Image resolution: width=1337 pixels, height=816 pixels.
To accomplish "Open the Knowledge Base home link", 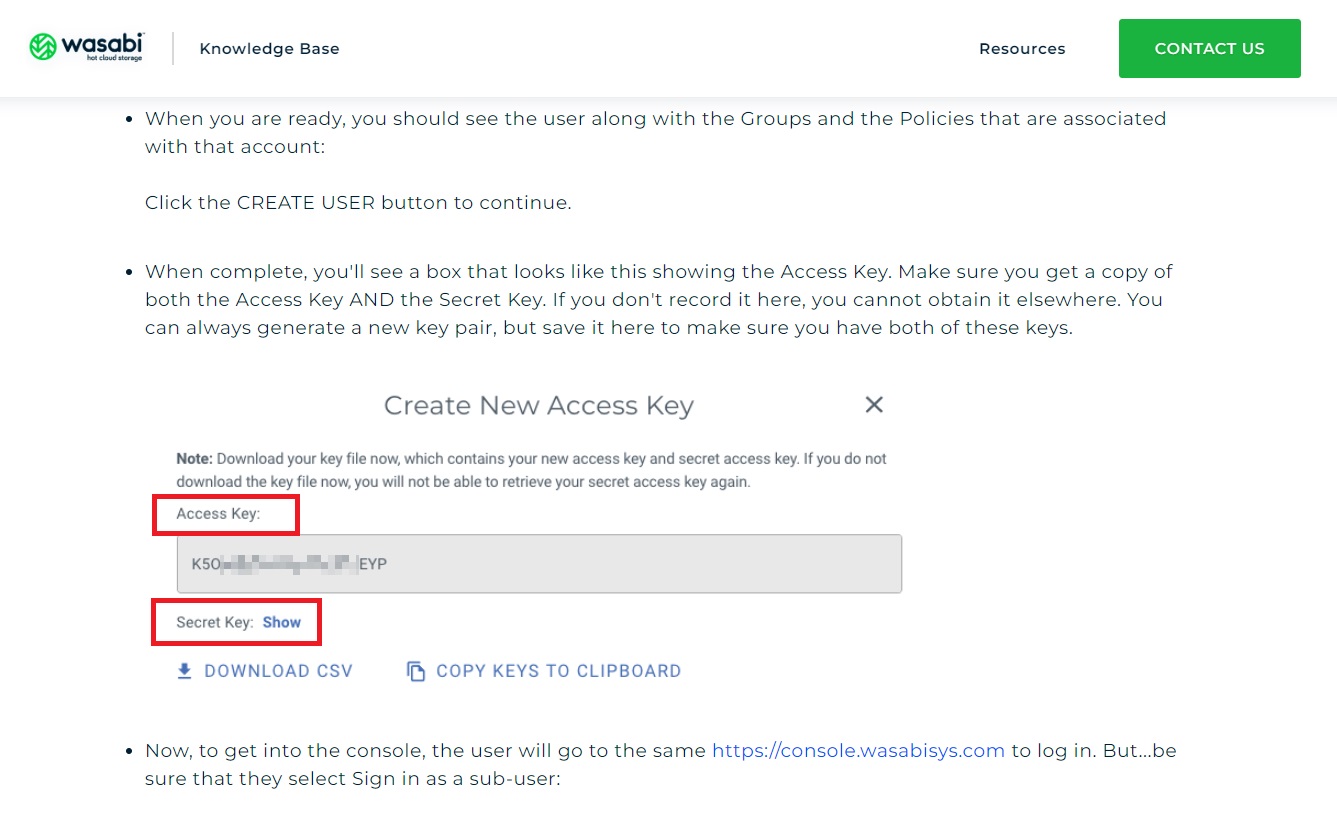I will point(269,48).
